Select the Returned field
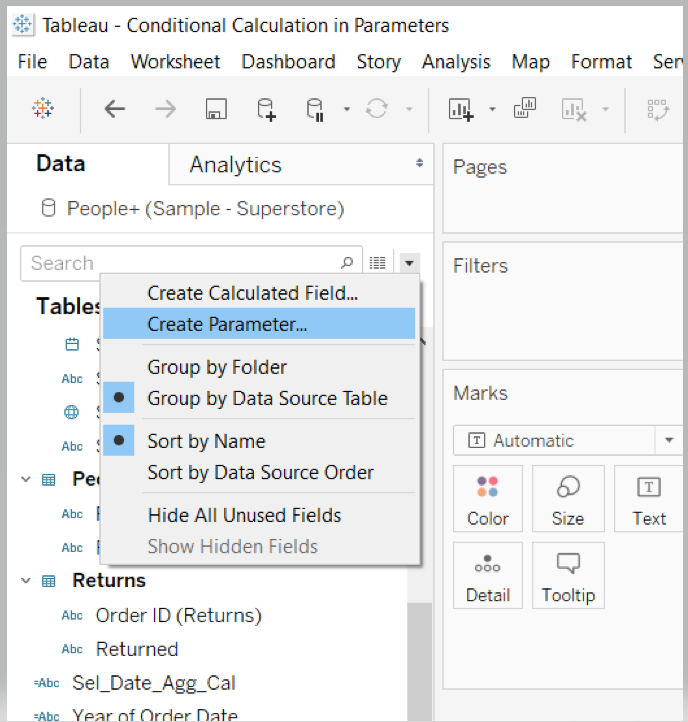The image size is (688, 722). 137,649
